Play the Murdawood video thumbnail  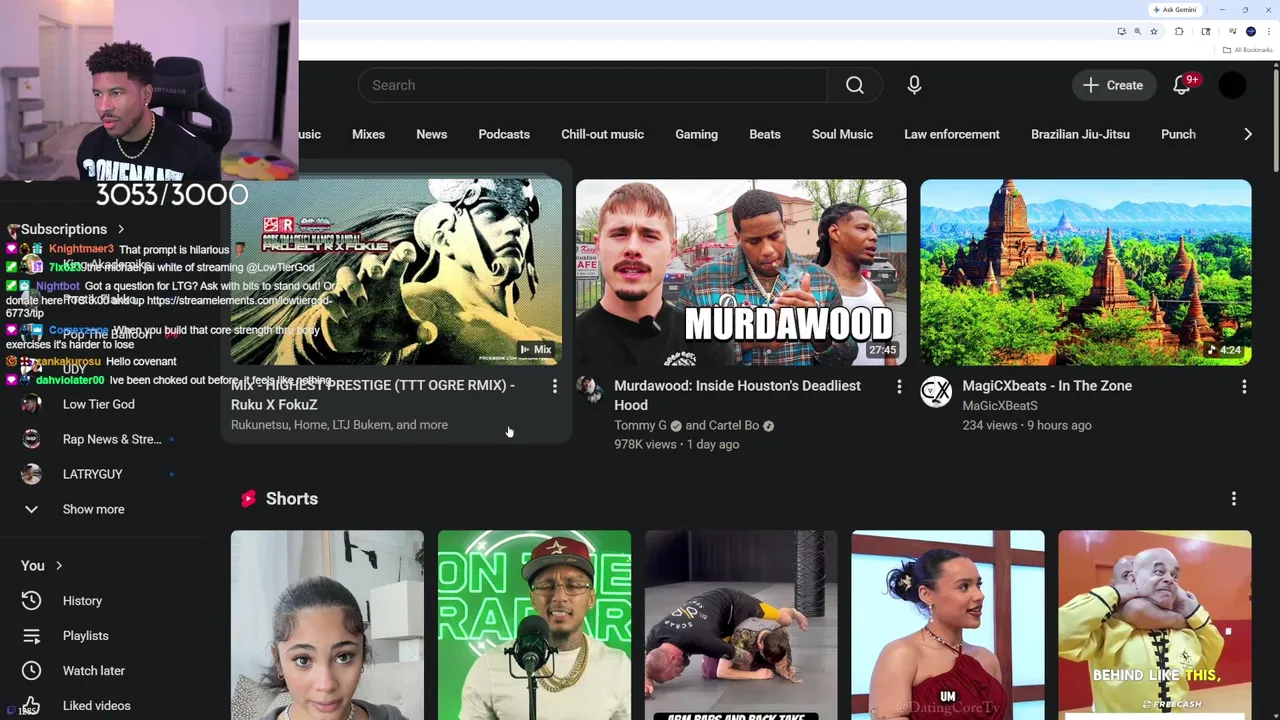pyautogui.click(x=741, y=273)
